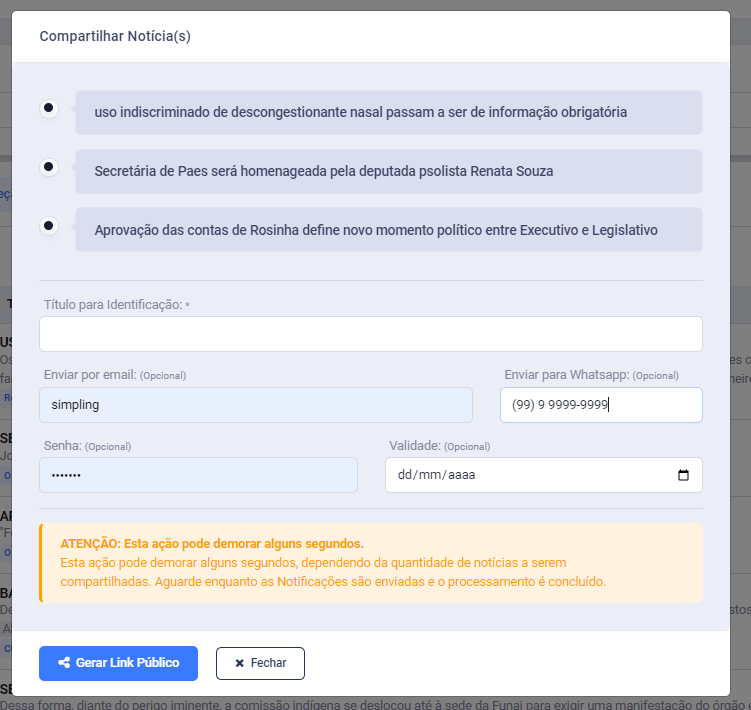Click the calendar icon in Validade field
Viewport: 751px width, 710px height.
[x=683, y=475]
